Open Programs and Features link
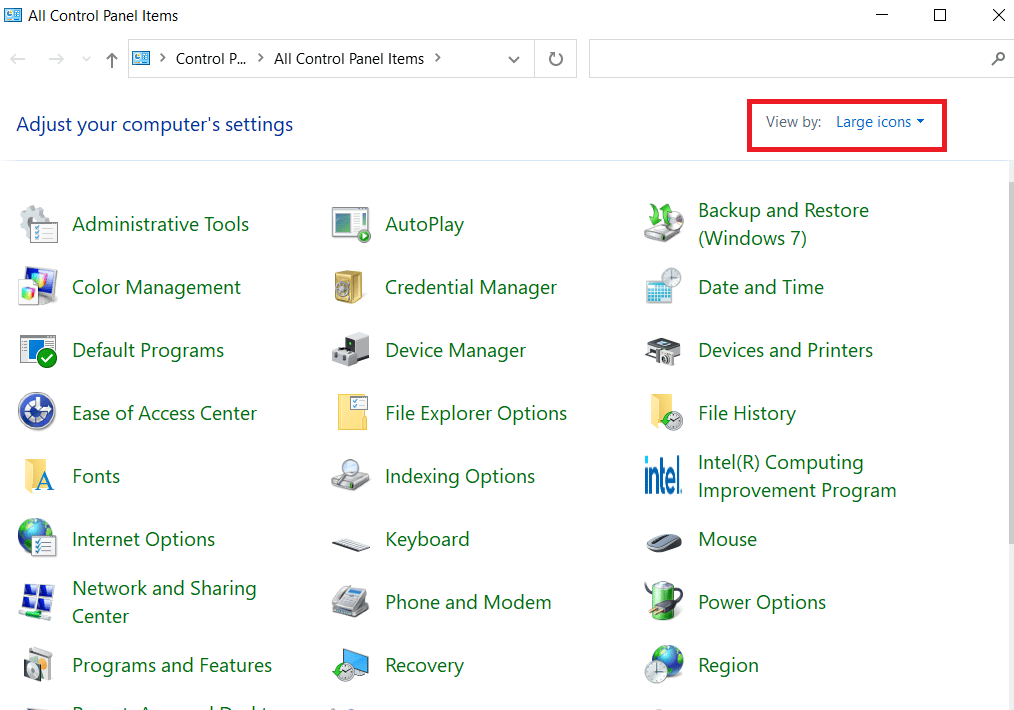1014x710 pixels. pyautogui.click(x=172, y=665)
